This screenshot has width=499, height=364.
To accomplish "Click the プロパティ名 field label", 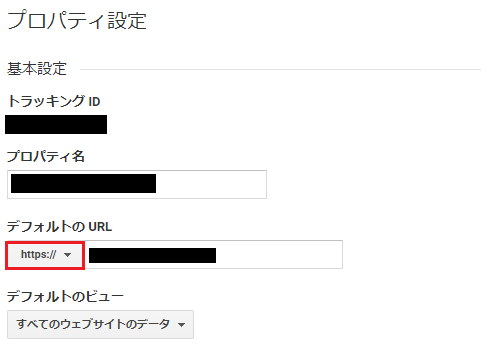I will pyautogui.click(x=46, y=156).
